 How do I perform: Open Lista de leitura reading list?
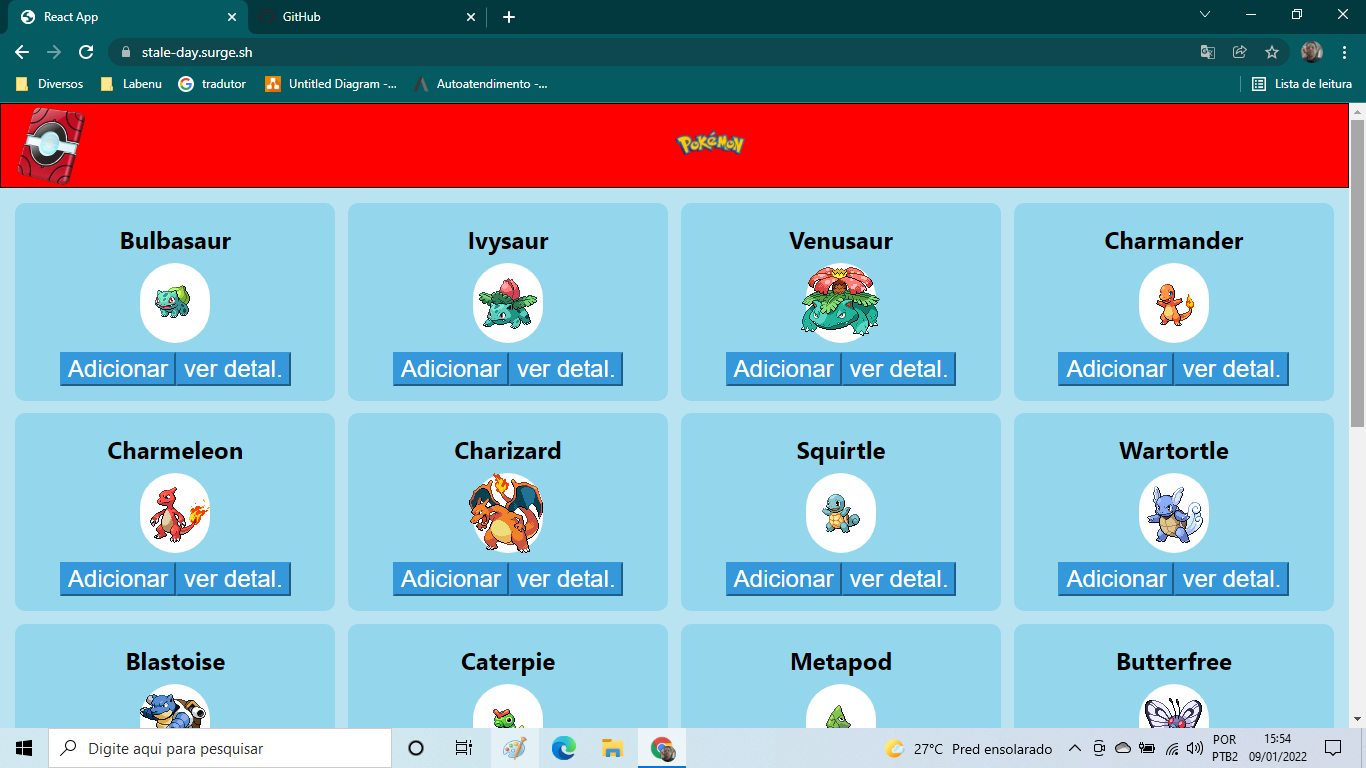[x=1302, y=84]
